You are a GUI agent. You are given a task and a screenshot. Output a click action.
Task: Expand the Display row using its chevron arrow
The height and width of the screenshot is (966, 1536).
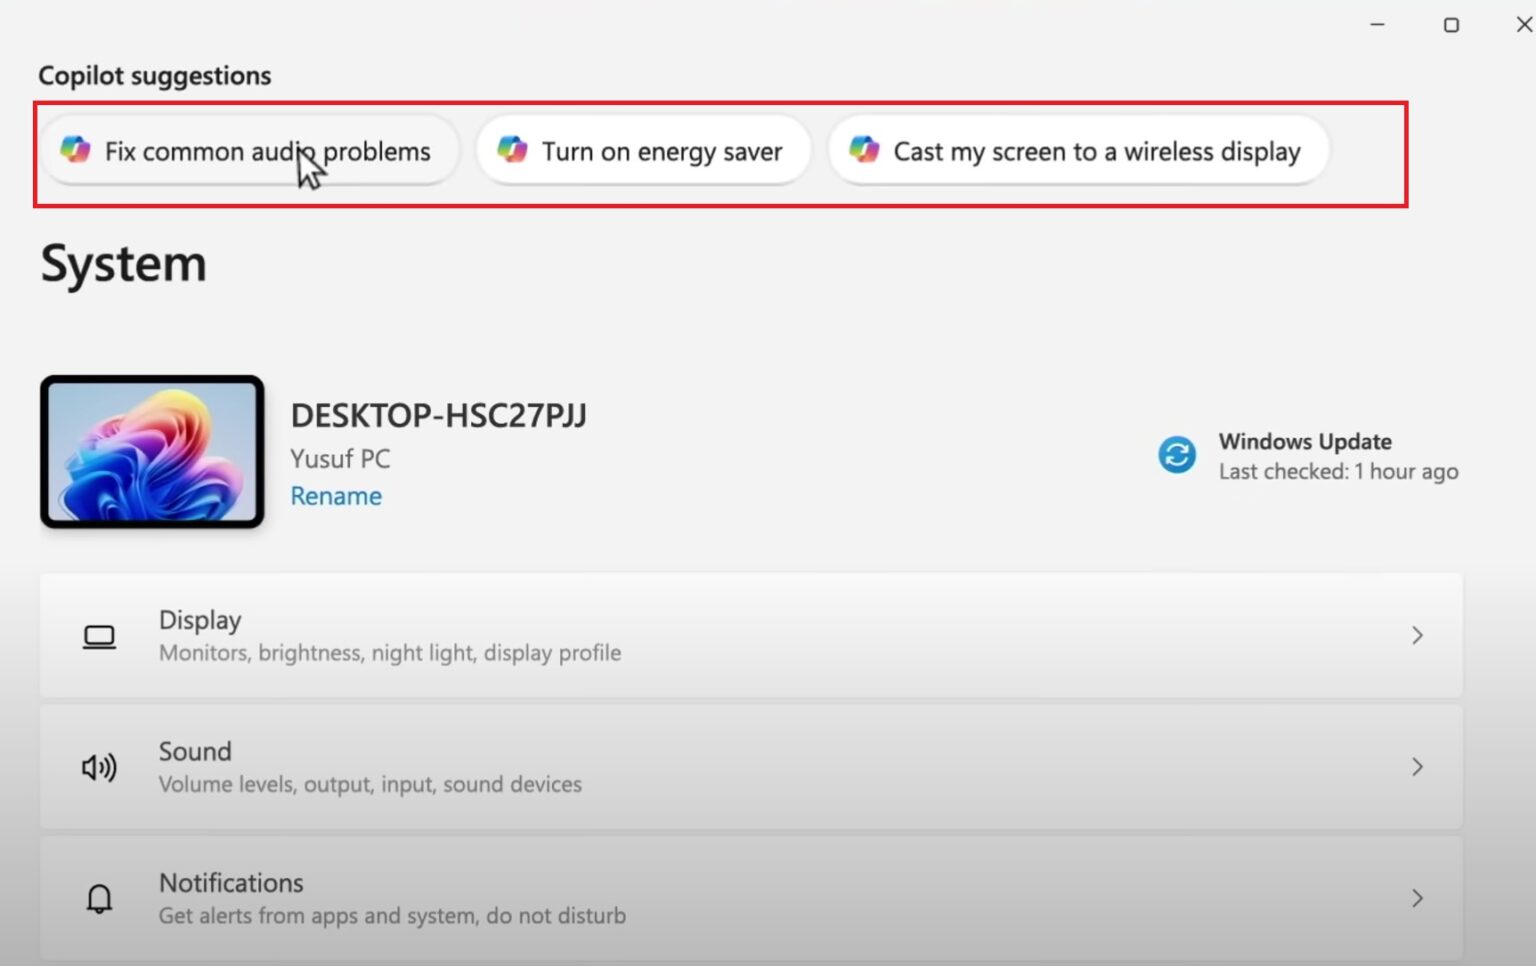(x=1417, y=636)
